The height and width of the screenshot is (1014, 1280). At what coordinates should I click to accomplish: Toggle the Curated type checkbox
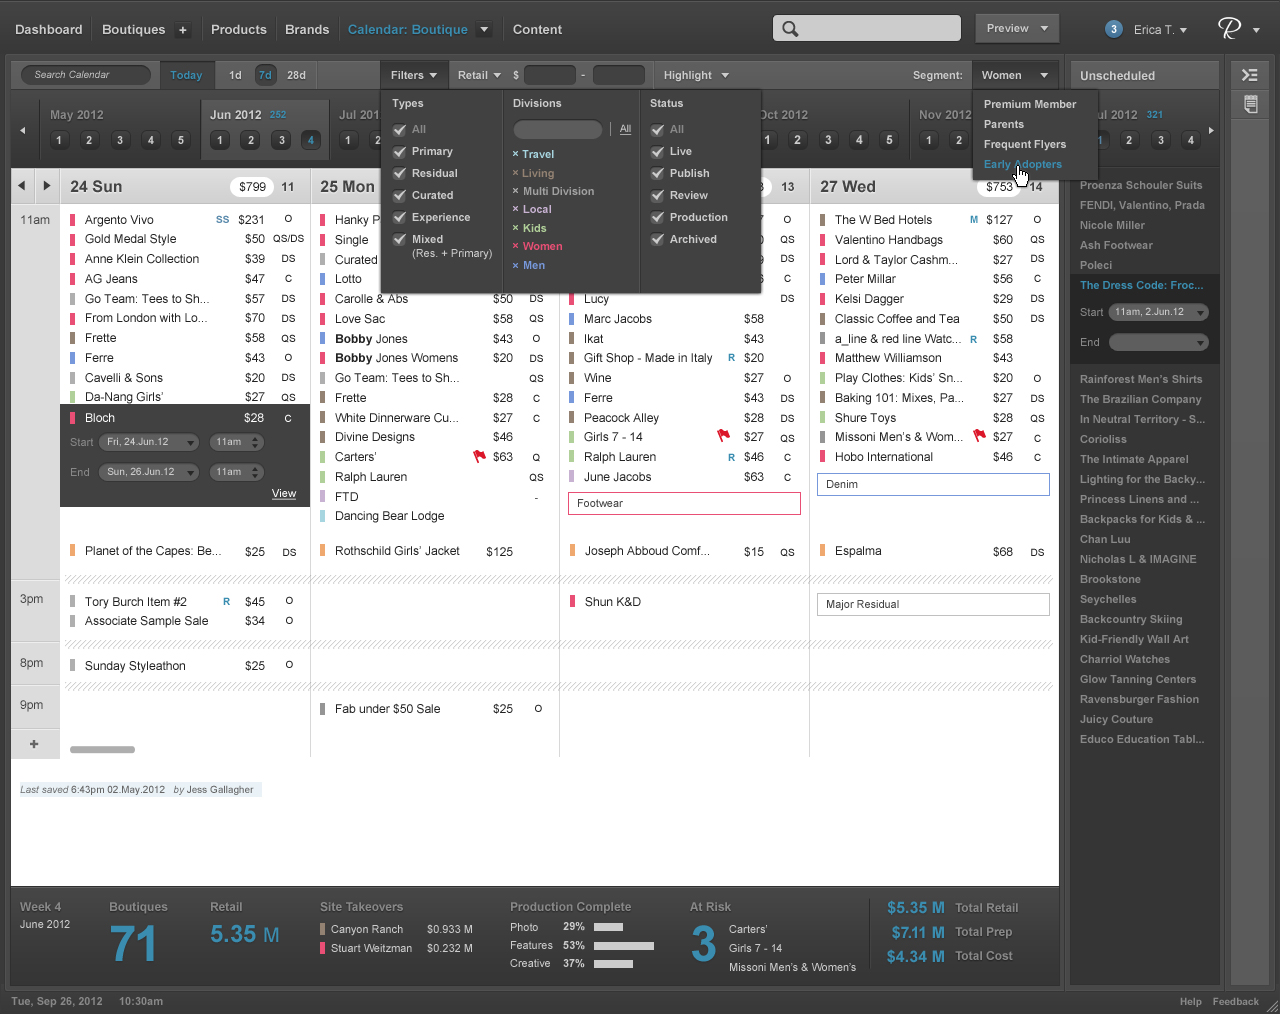pos(400,196)
